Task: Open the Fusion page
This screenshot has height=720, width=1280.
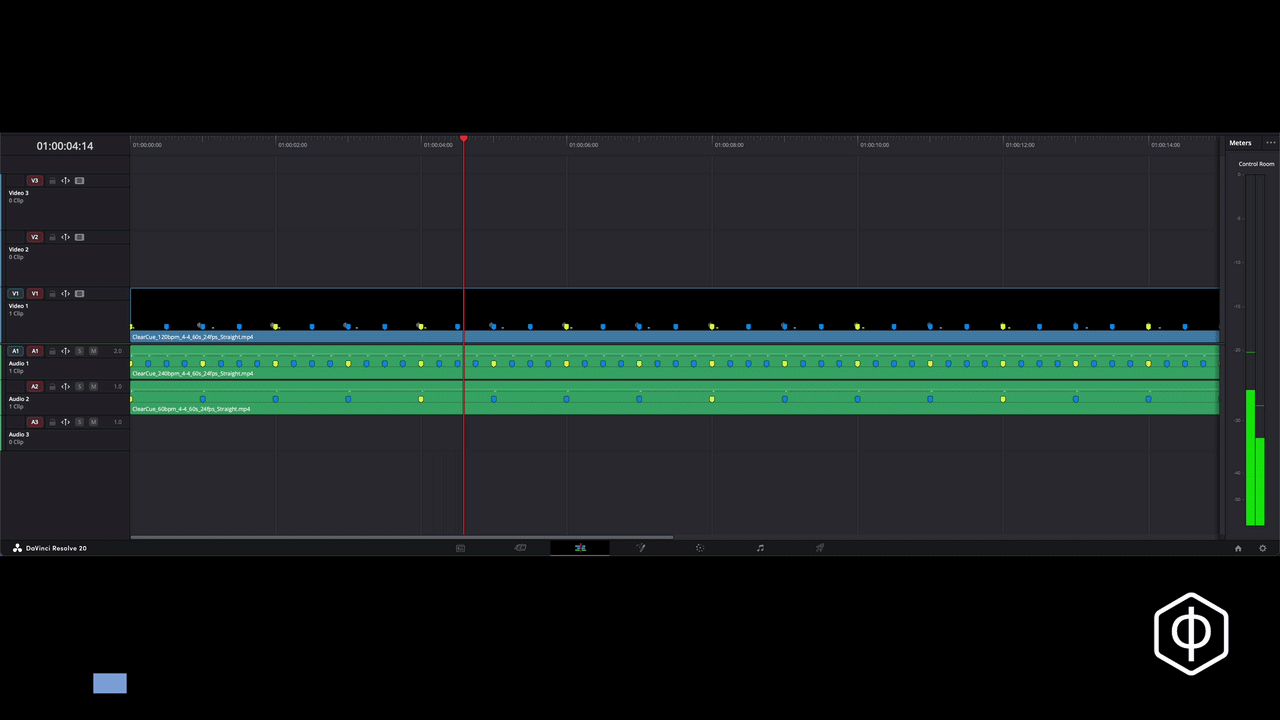Action: click(641, 548)
